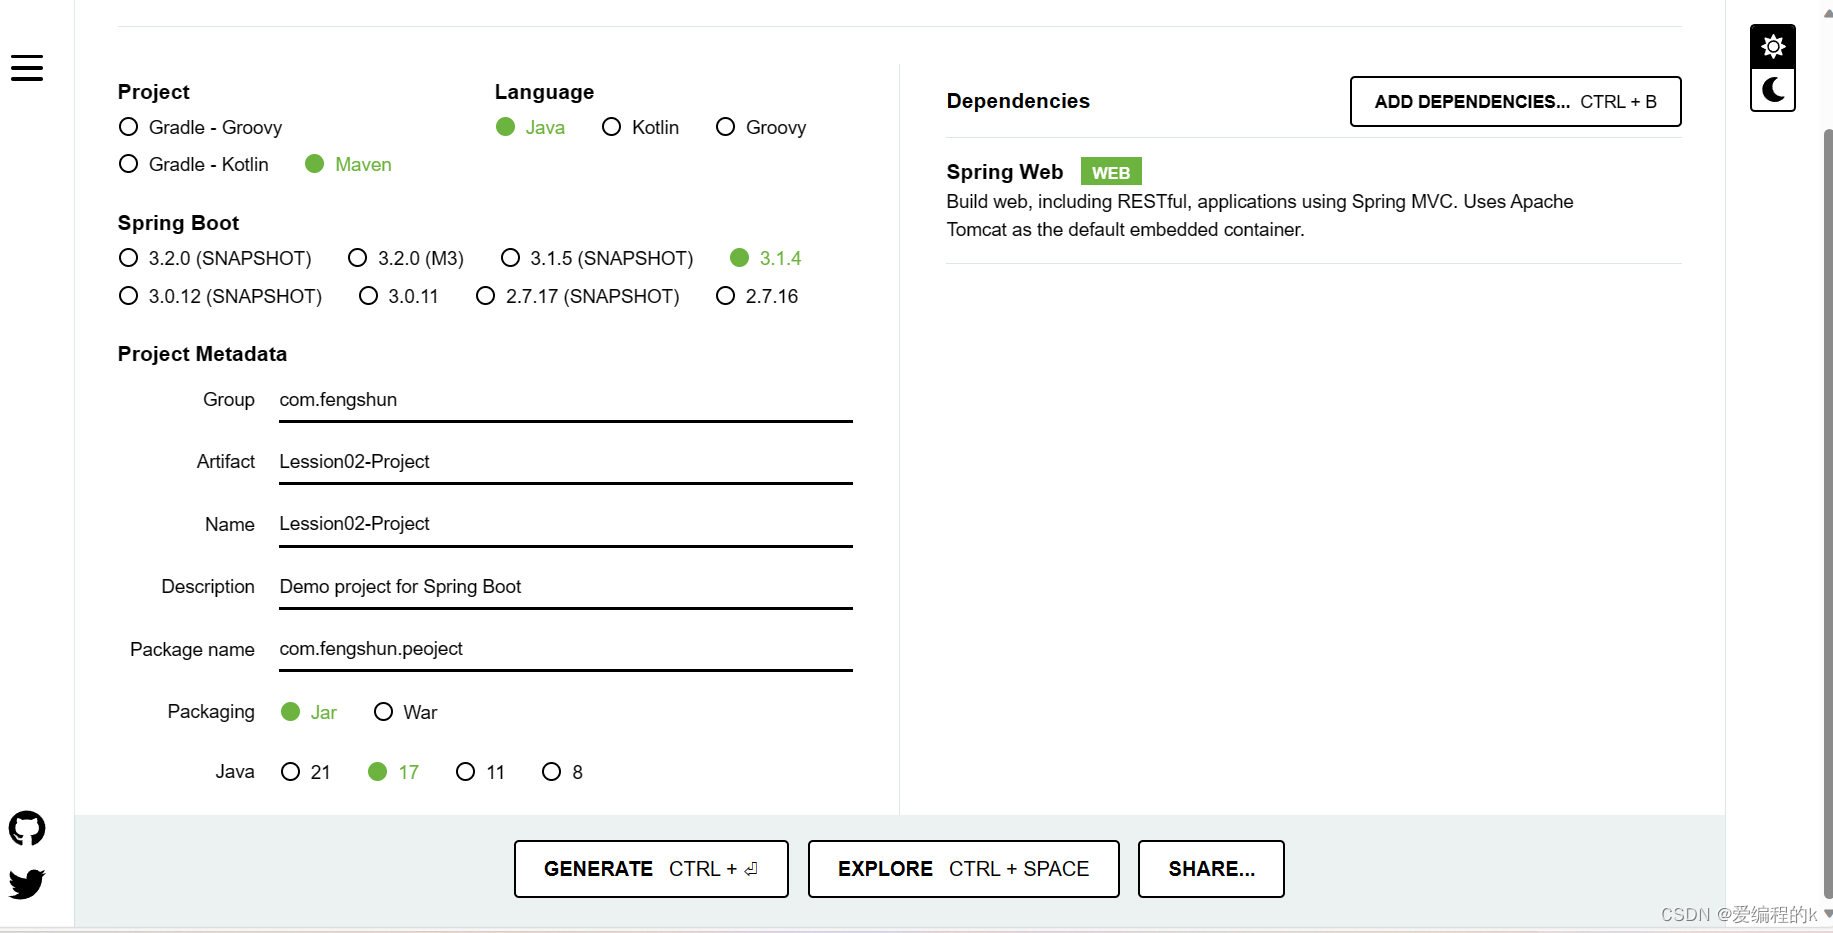1833x933 pixels.
Task: Open the SHARE... dialog
Action: pyautogui.click(x=1211, y=869)
